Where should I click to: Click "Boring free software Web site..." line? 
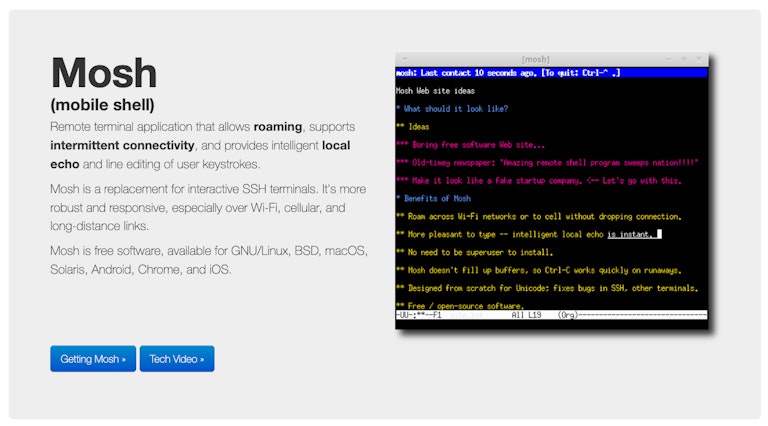pyautogui.click(x=470, y=145)
